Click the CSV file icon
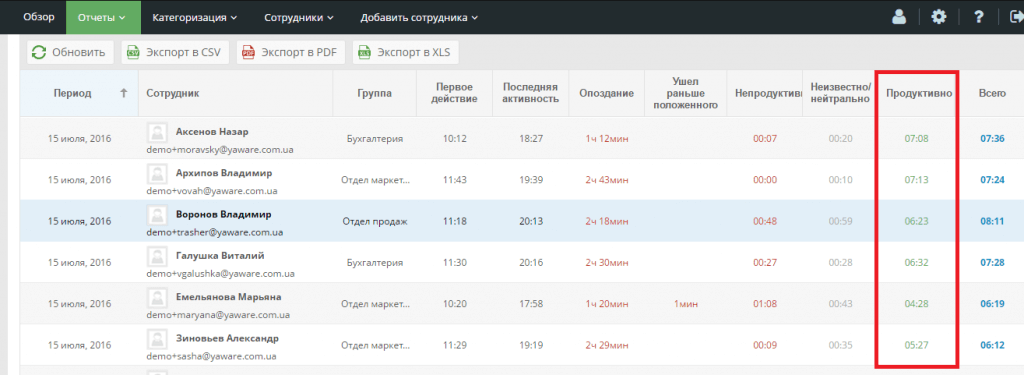Viewport: 1024px width, 375px height. coord(133,53)
